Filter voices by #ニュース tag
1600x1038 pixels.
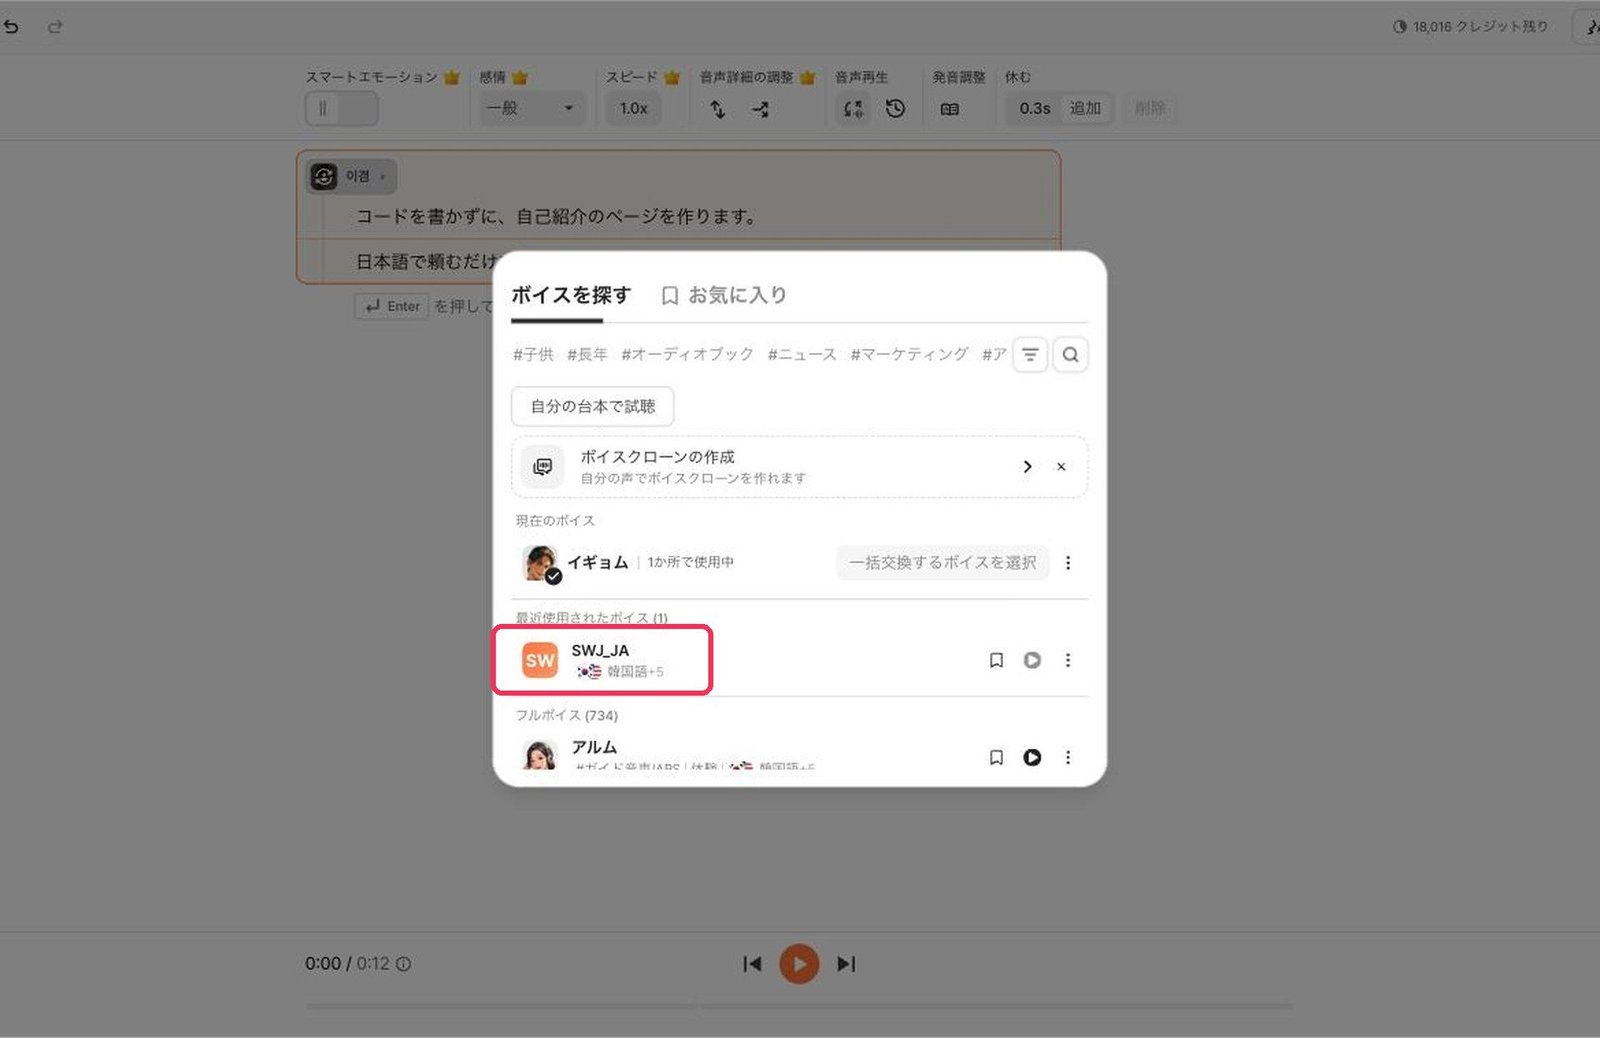802,354
